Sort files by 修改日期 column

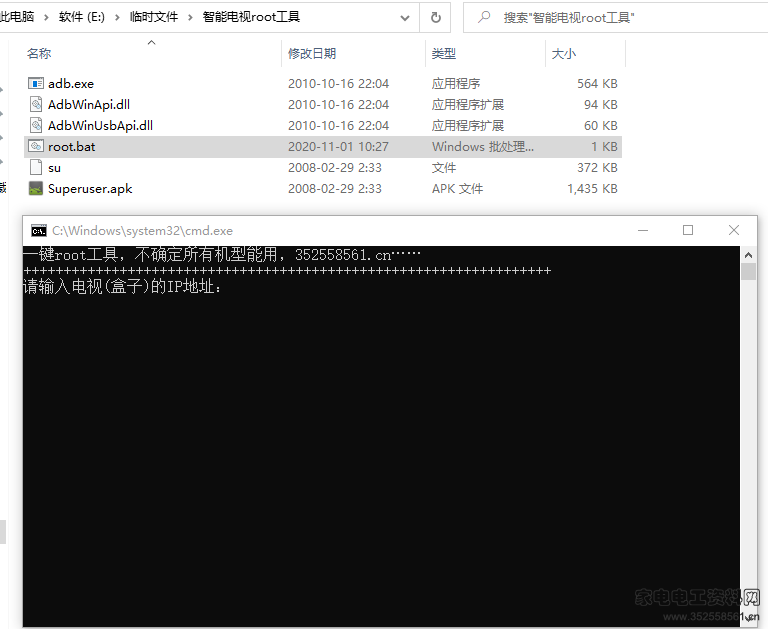tap(312, 54)
